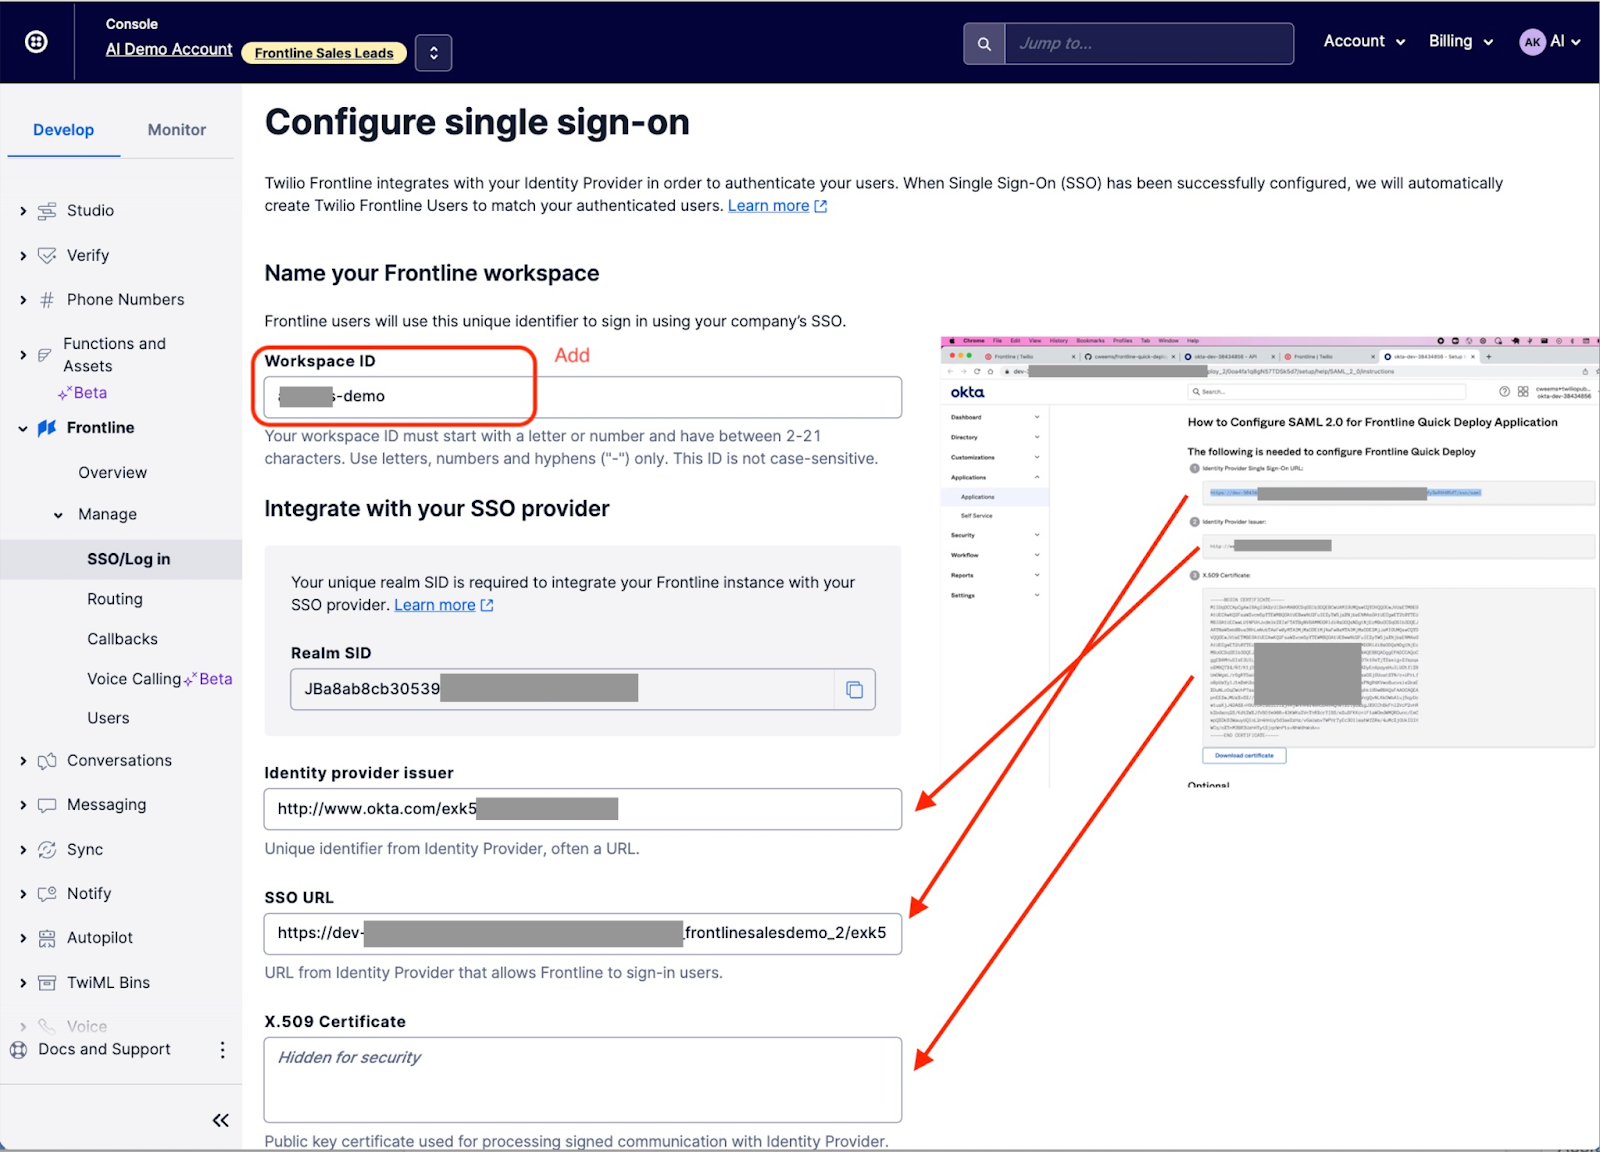This screenshot has height=1152, width=1600.
Task: Click the AK user avatar
Action: point(1532,42)
